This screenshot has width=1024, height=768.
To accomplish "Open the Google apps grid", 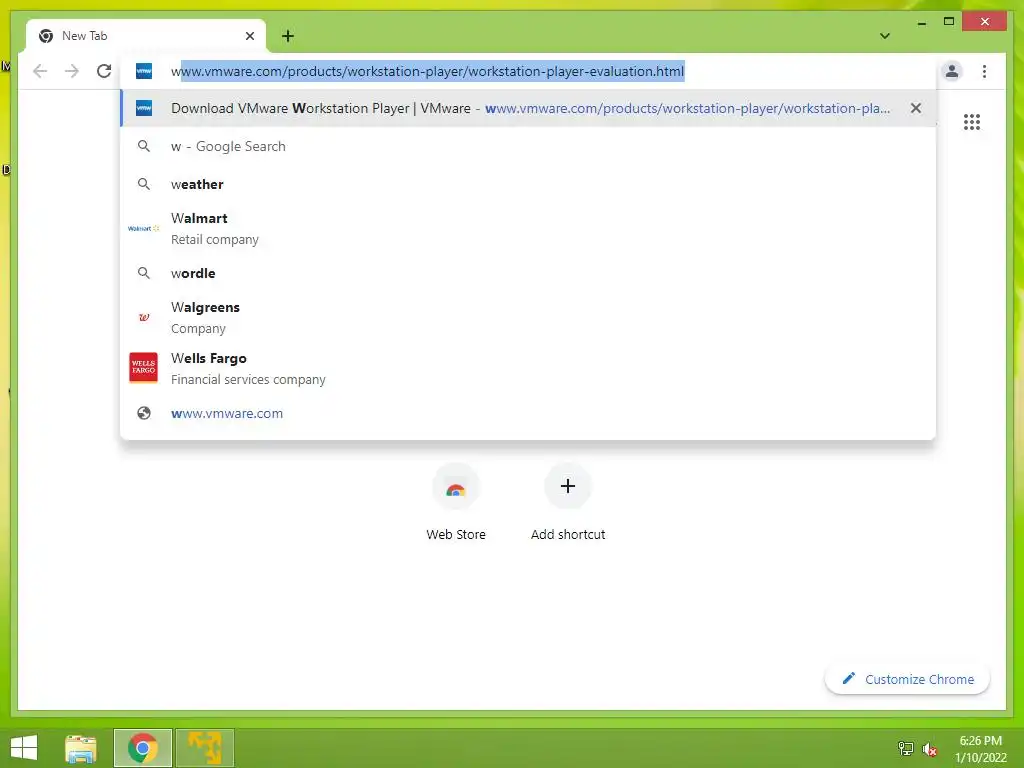I will point(972,122).
